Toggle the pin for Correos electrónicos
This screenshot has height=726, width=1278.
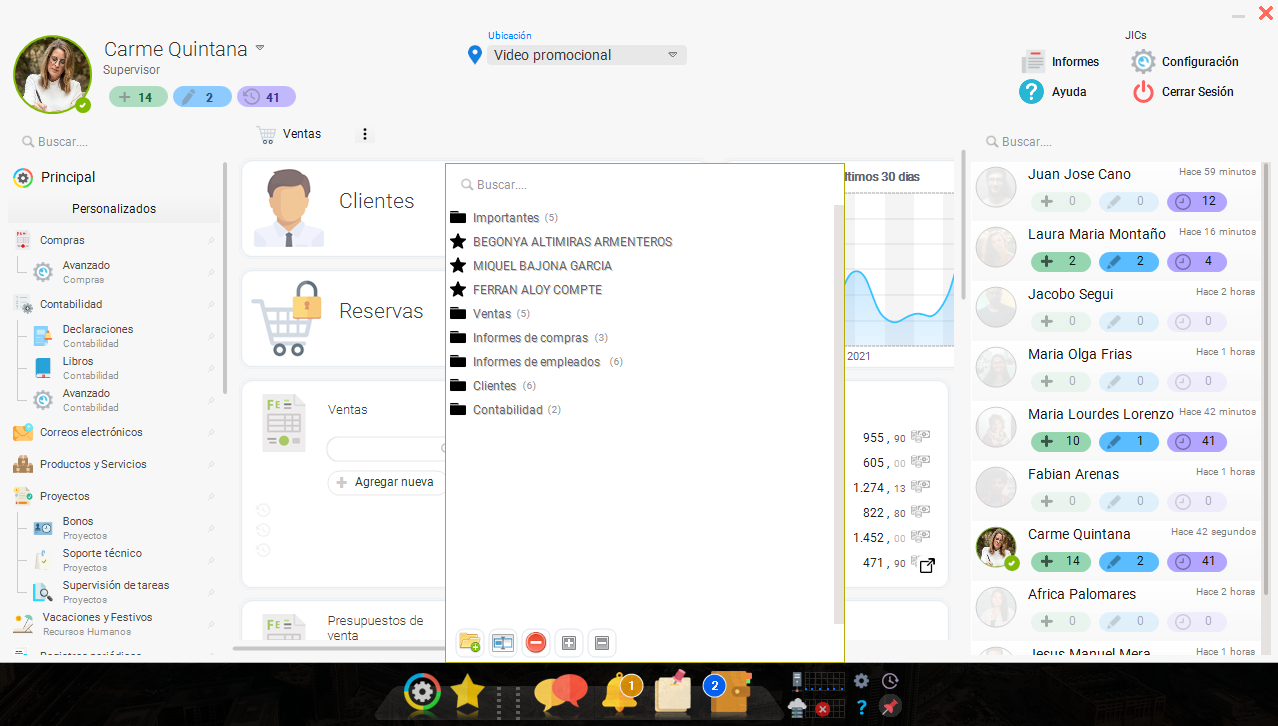211,433
